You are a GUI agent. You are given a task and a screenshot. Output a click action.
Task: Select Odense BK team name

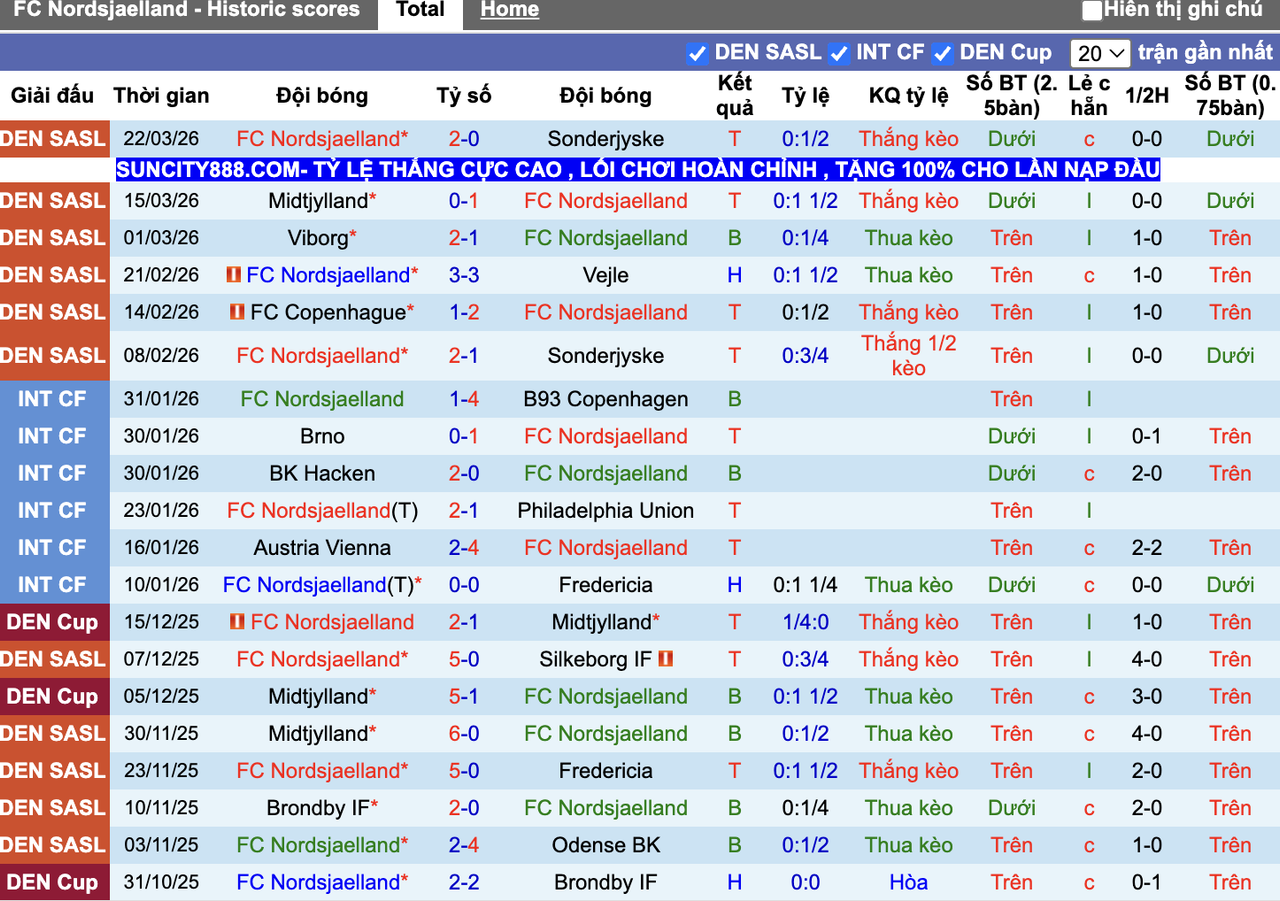point(606,845)
